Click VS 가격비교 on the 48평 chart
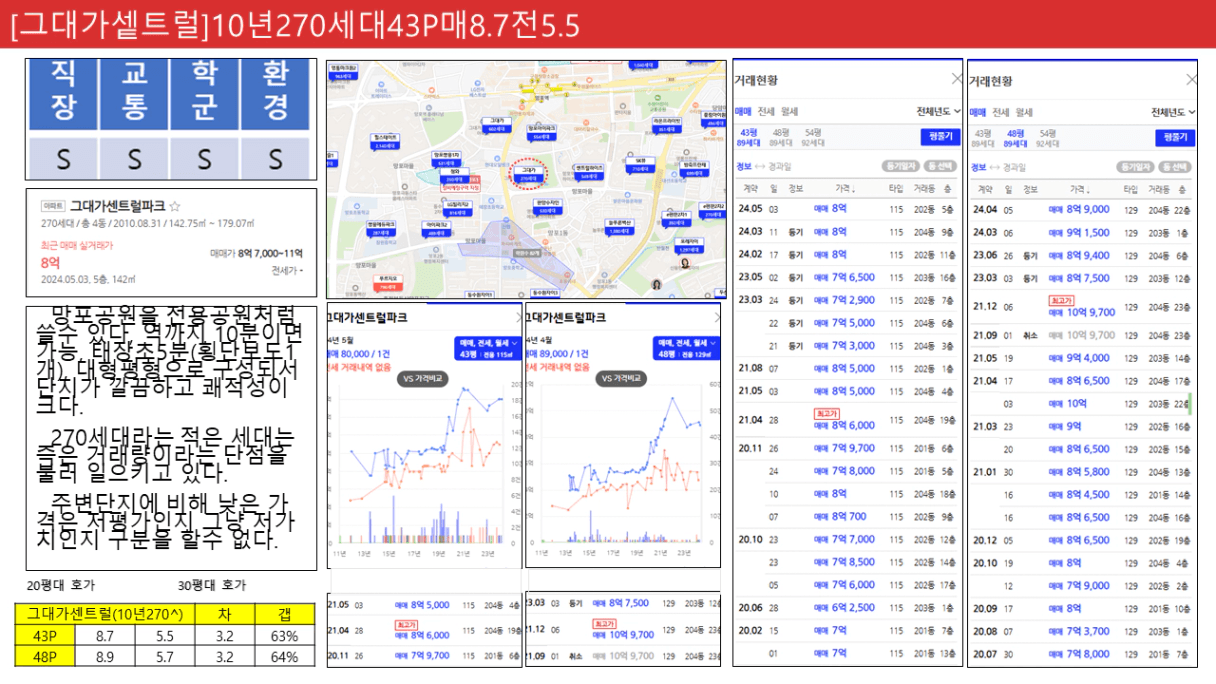1216x684 pixels. (623, 379)
